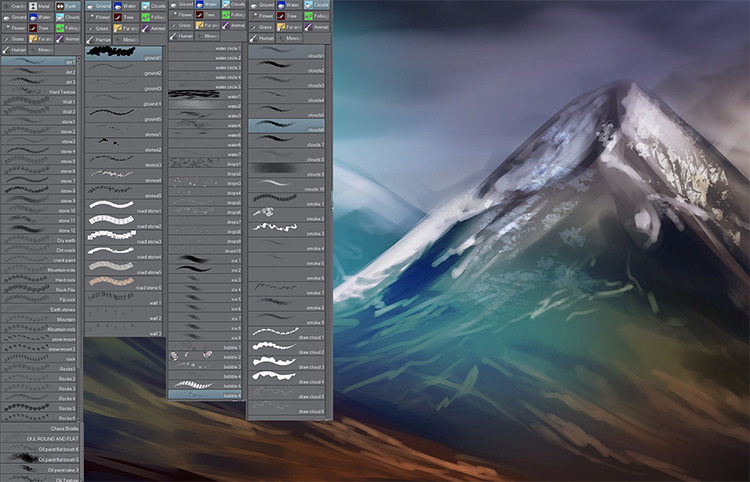The height and width of the screenshot is (482, 750).
Task: Select the Metal brush category
Action: tap(40, 6)
